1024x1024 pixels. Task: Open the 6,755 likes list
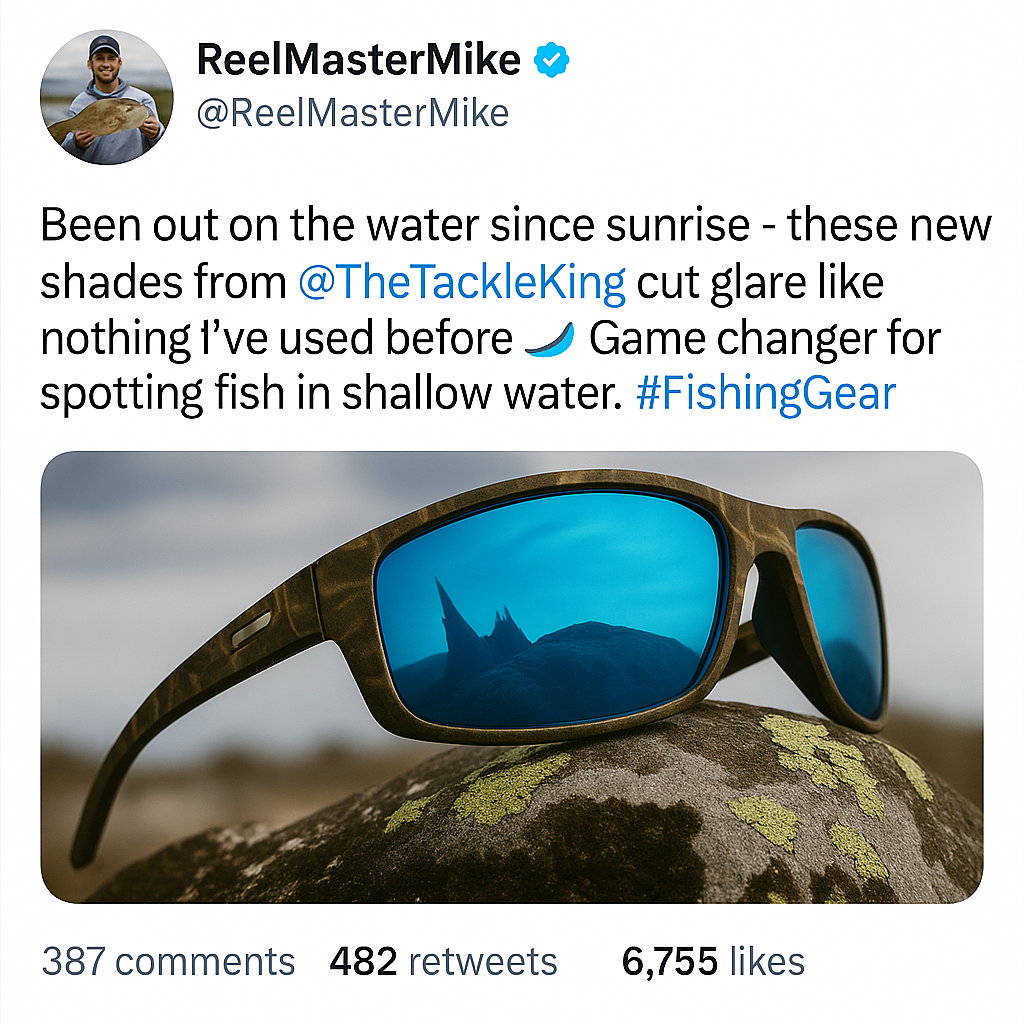[x=713, y=962]
